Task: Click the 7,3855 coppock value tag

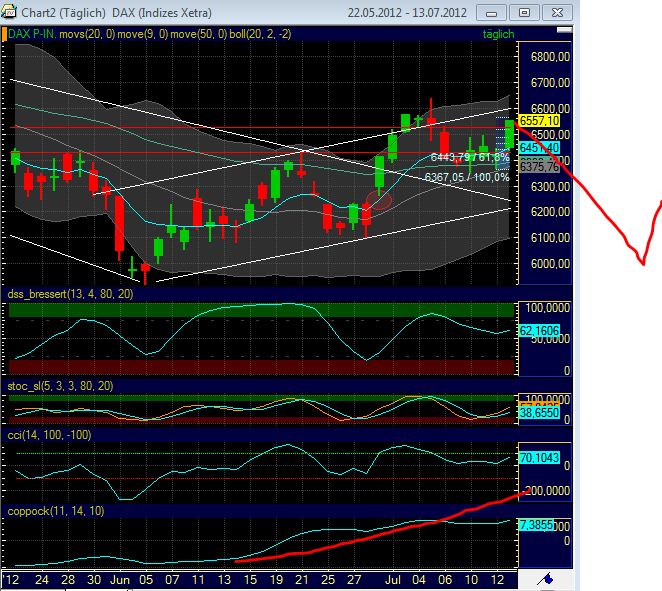Action: [x=536, y=525]
